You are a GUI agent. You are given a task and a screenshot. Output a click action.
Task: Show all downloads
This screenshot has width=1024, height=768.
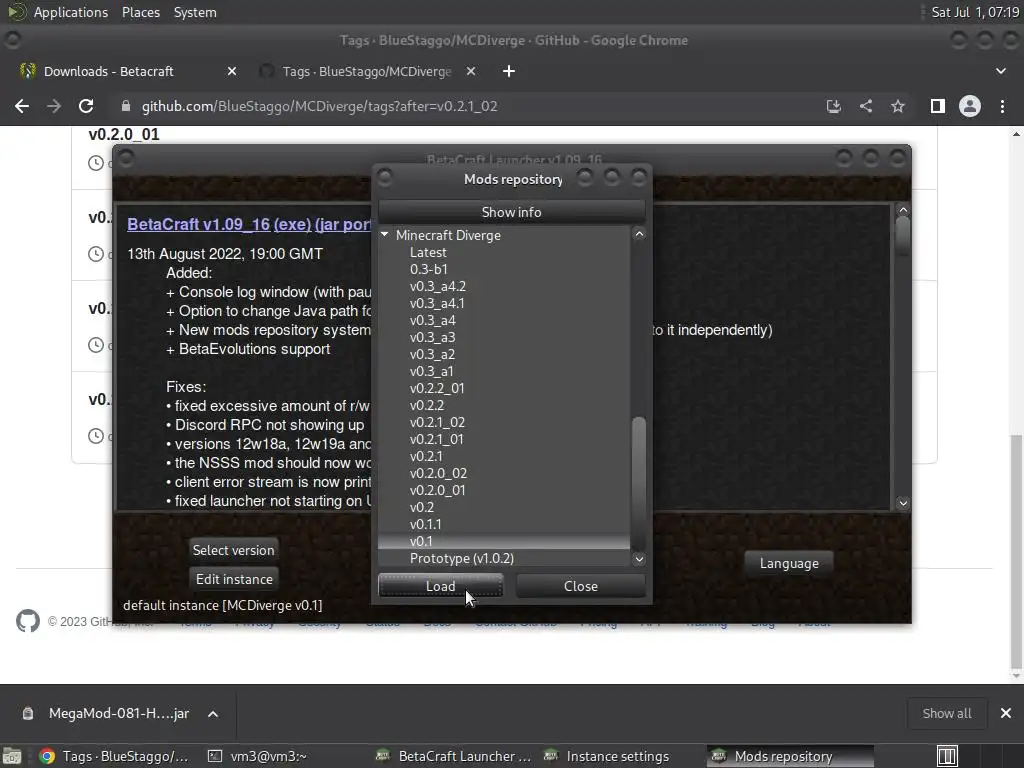pyautogui.click(x=946, y=713)
